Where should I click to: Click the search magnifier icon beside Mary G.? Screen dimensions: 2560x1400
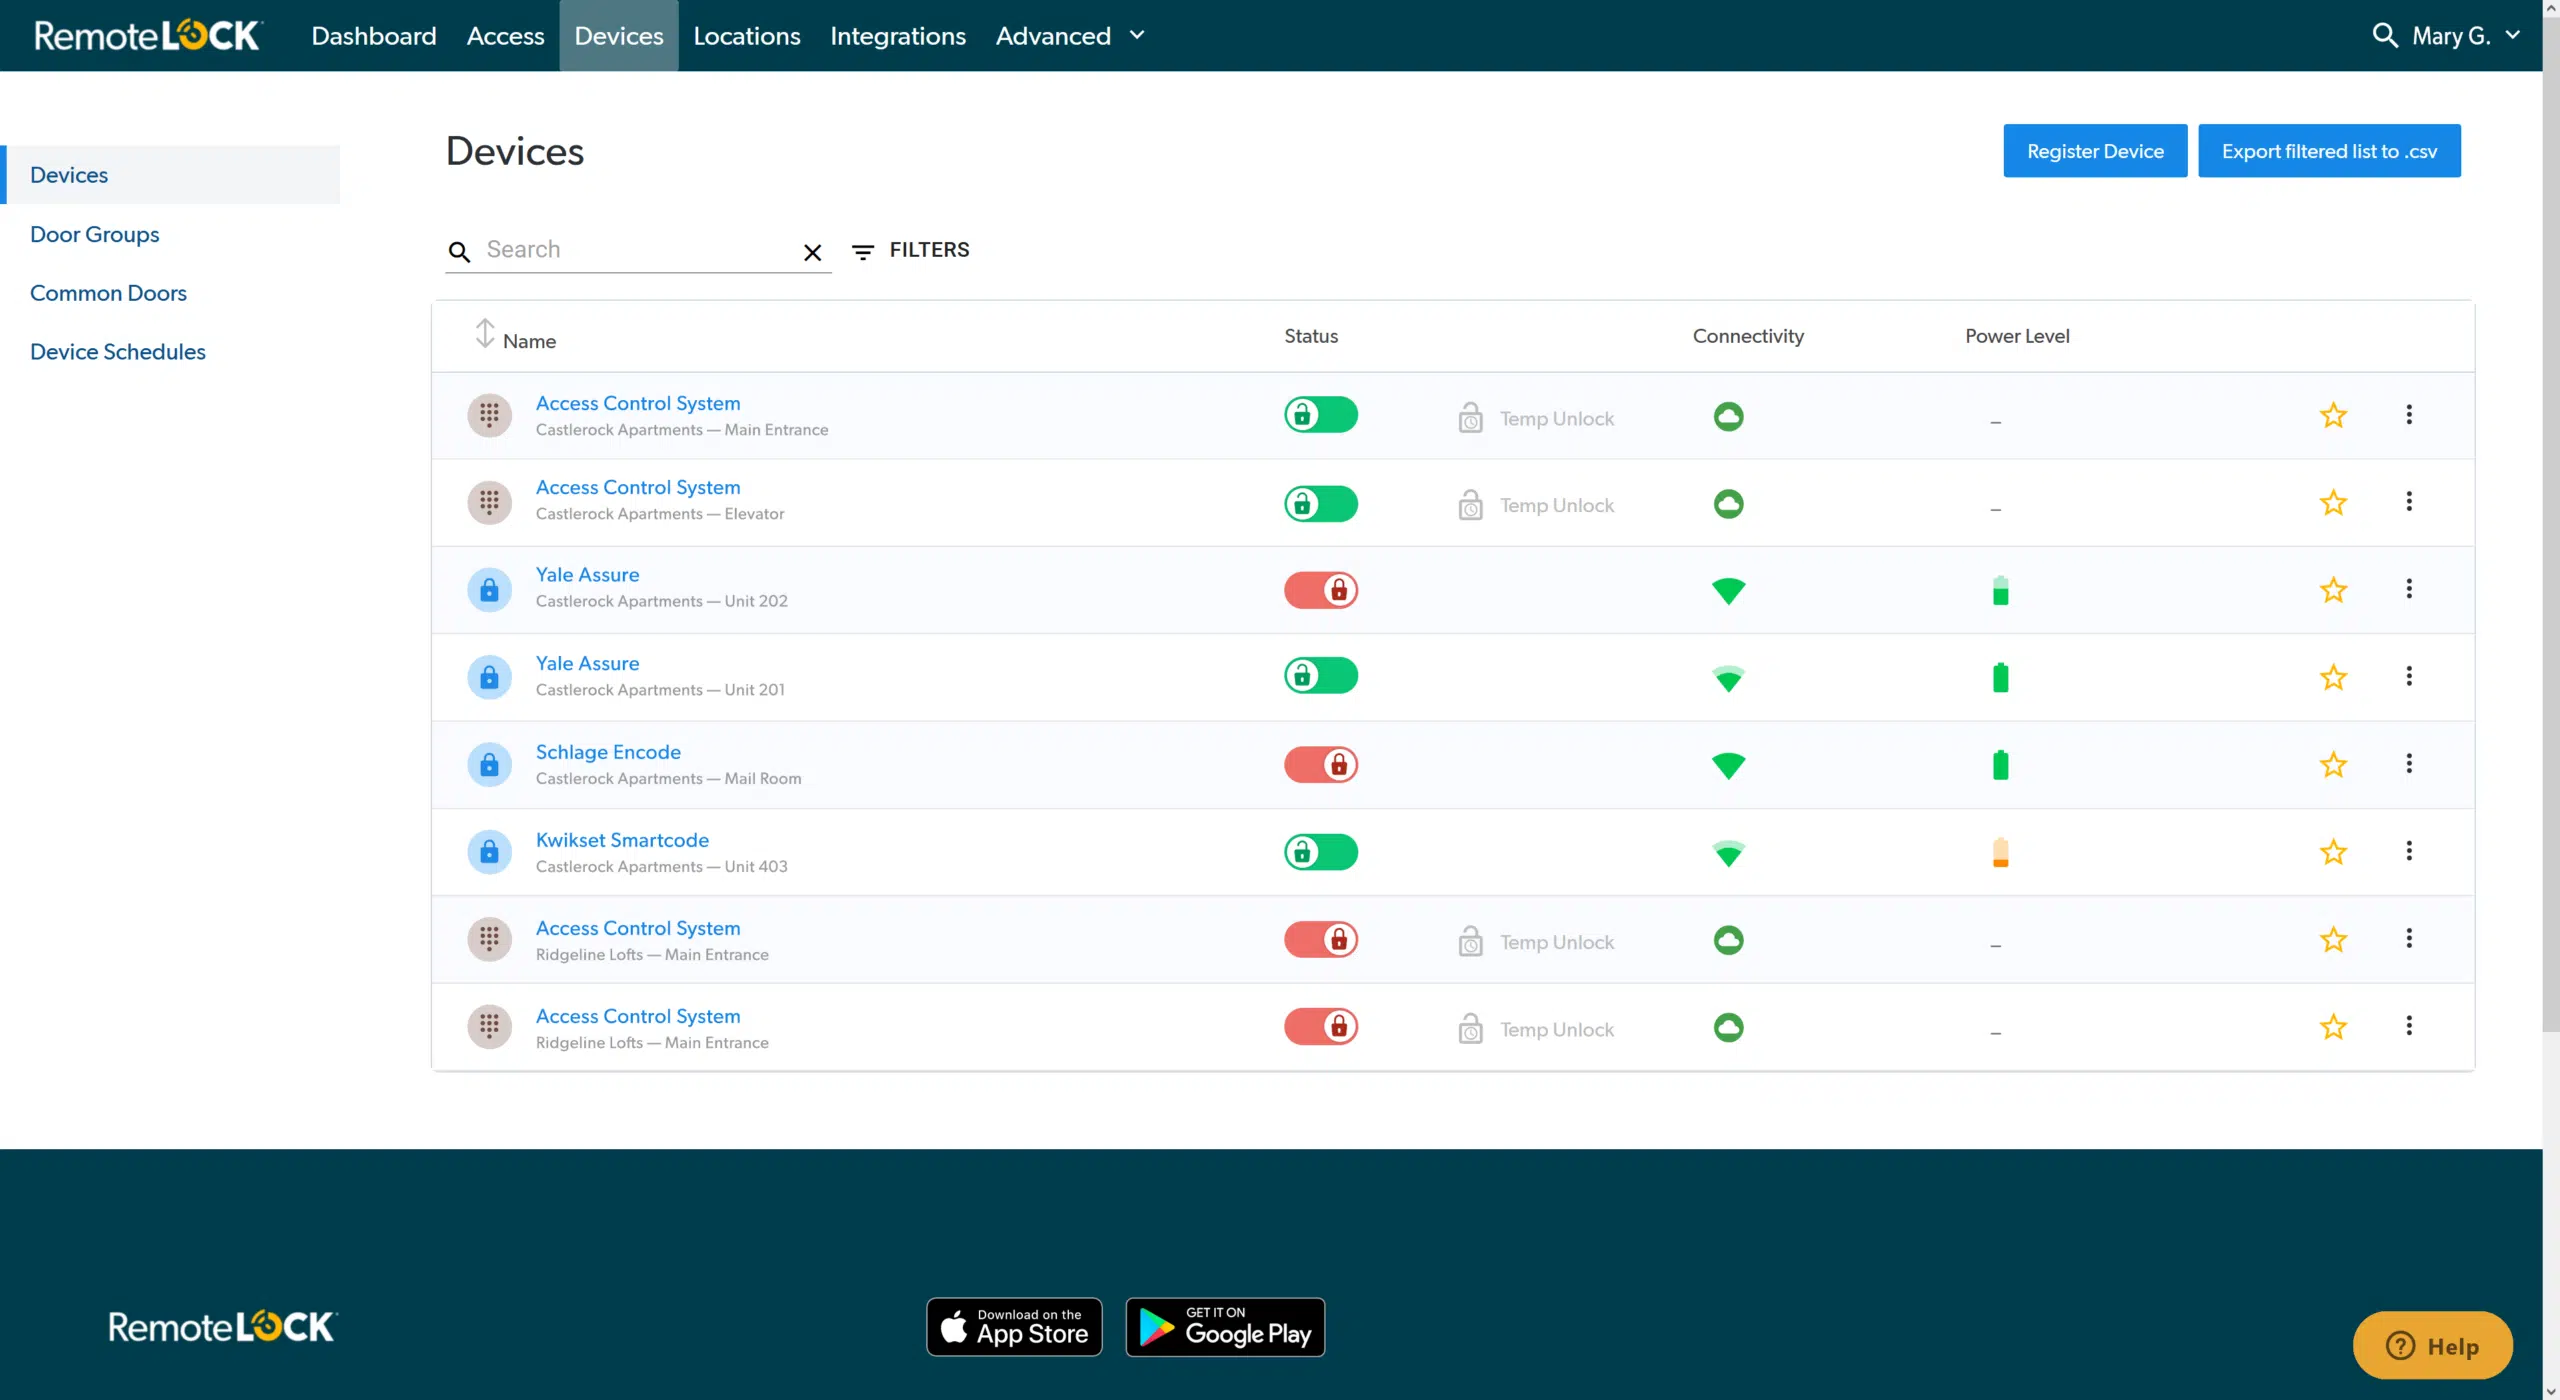(x=2385, y=36)
